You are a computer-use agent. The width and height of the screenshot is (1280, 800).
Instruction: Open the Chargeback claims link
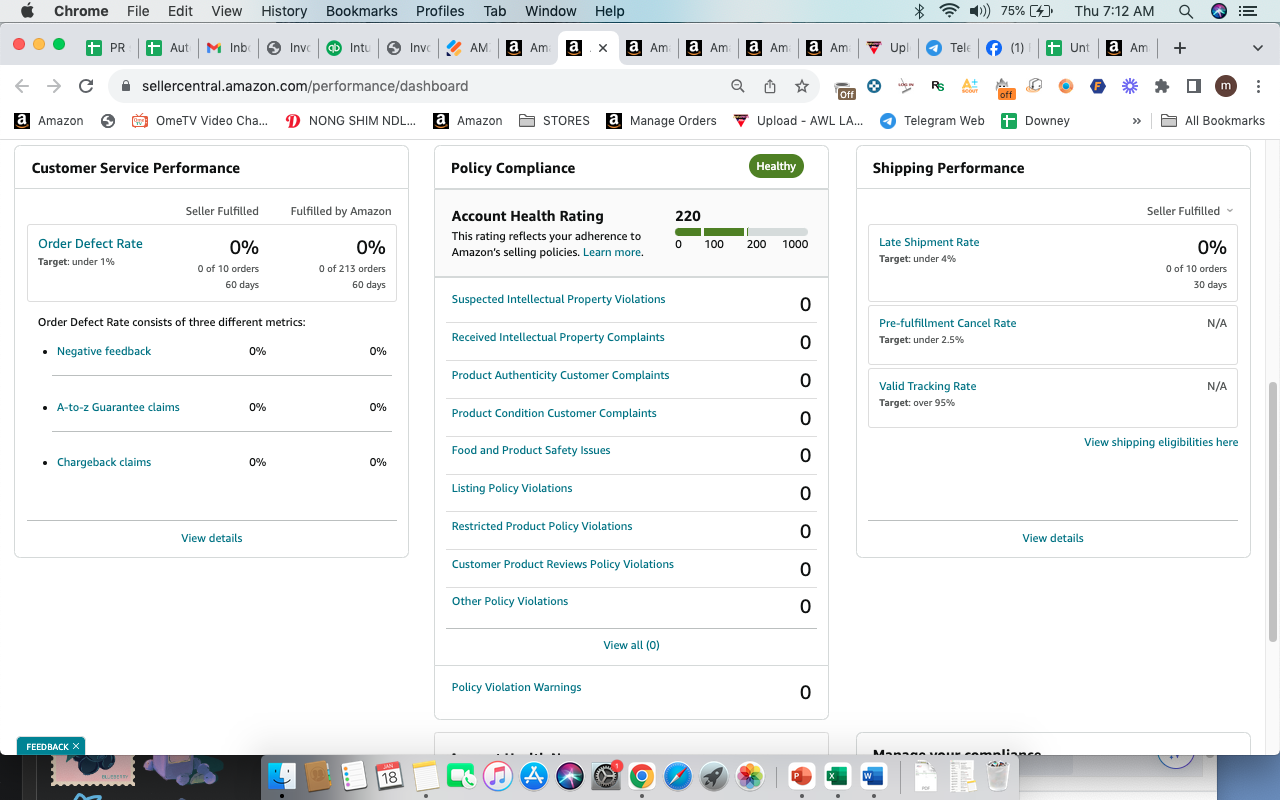click(x=104, y=462)
